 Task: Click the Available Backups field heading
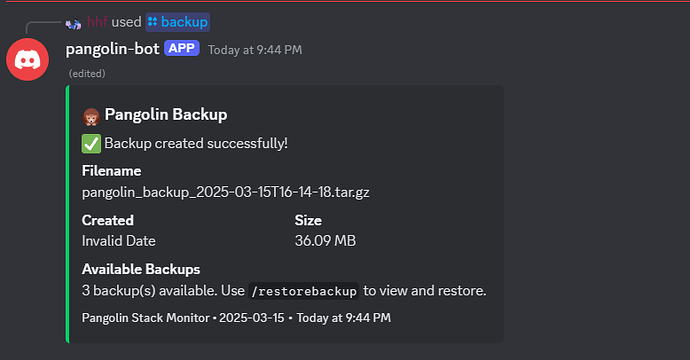coord(141,269)
